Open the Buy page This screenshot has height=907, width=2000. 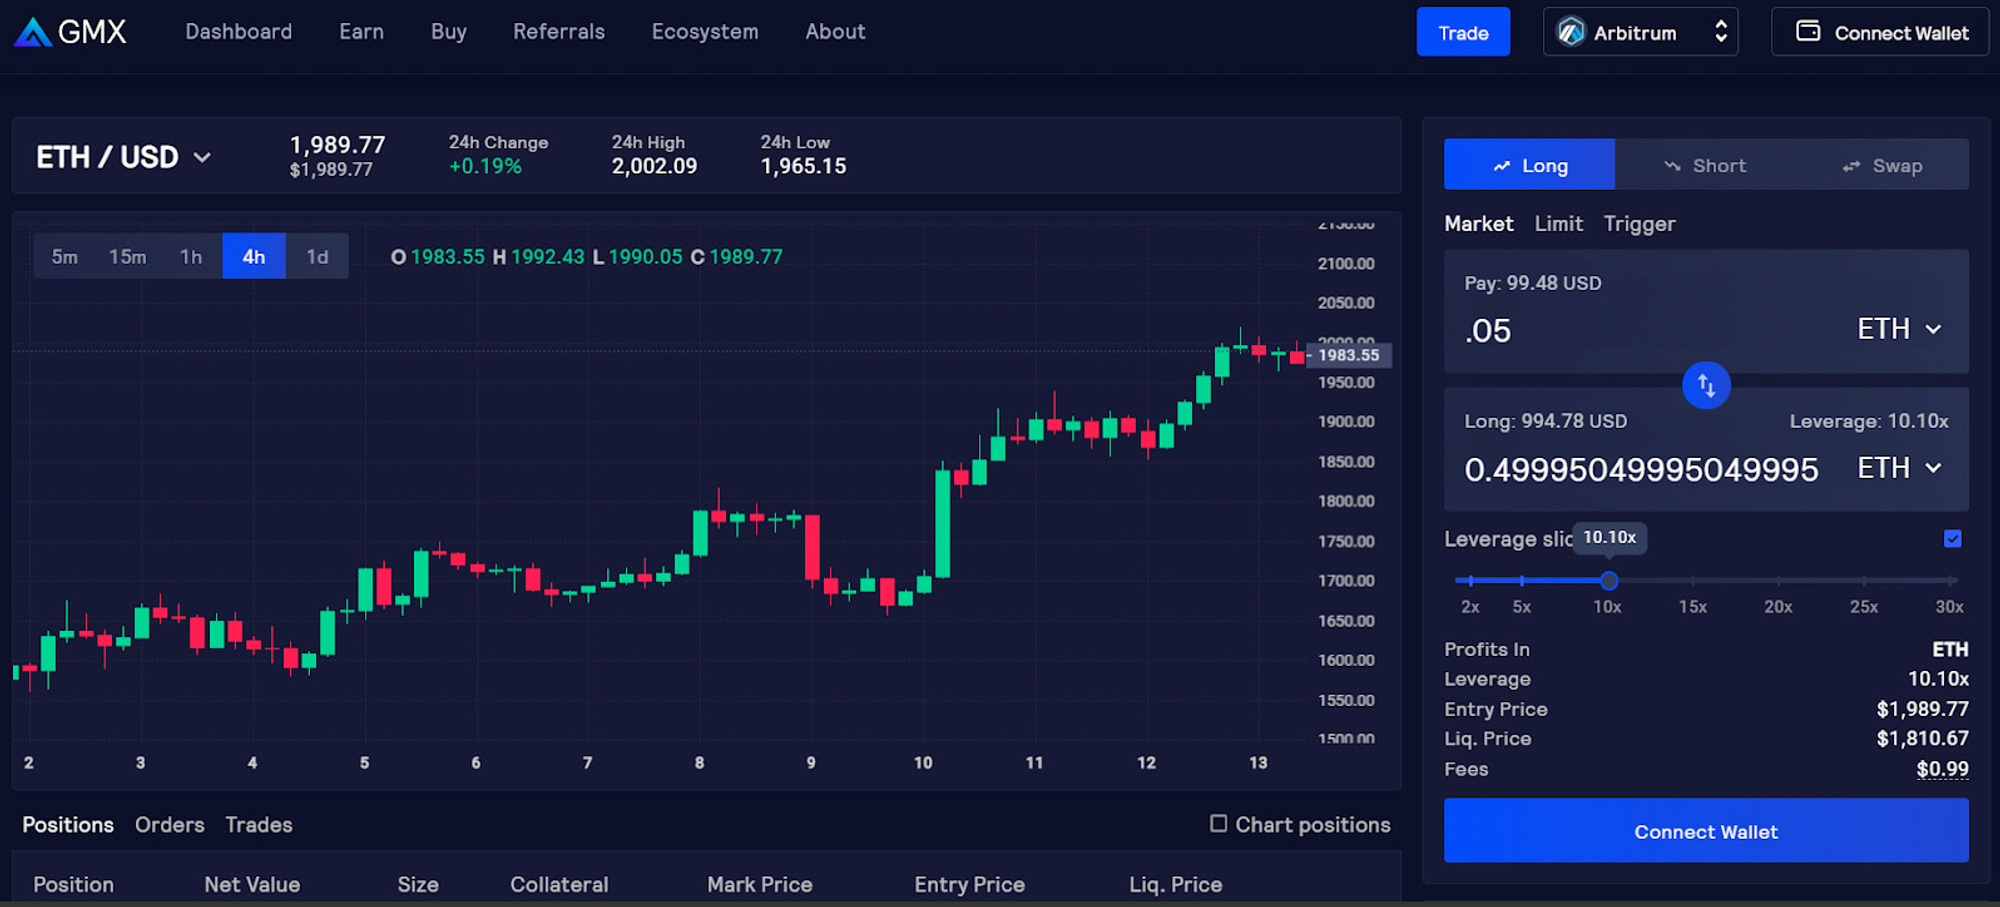[x=448, y=32]
